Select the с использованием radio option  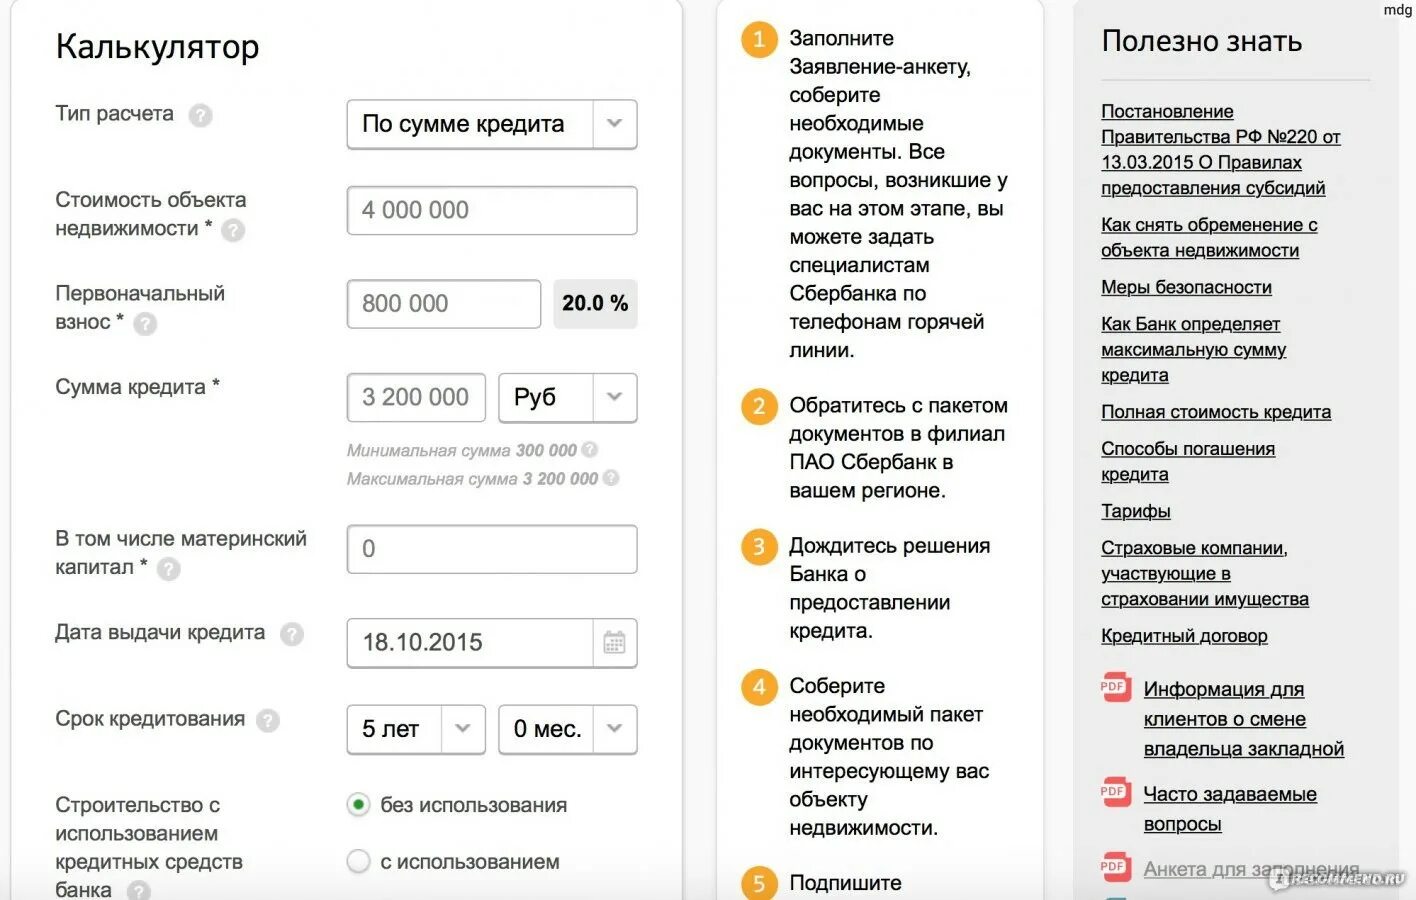pyautogui.click(x=358, y=861)
